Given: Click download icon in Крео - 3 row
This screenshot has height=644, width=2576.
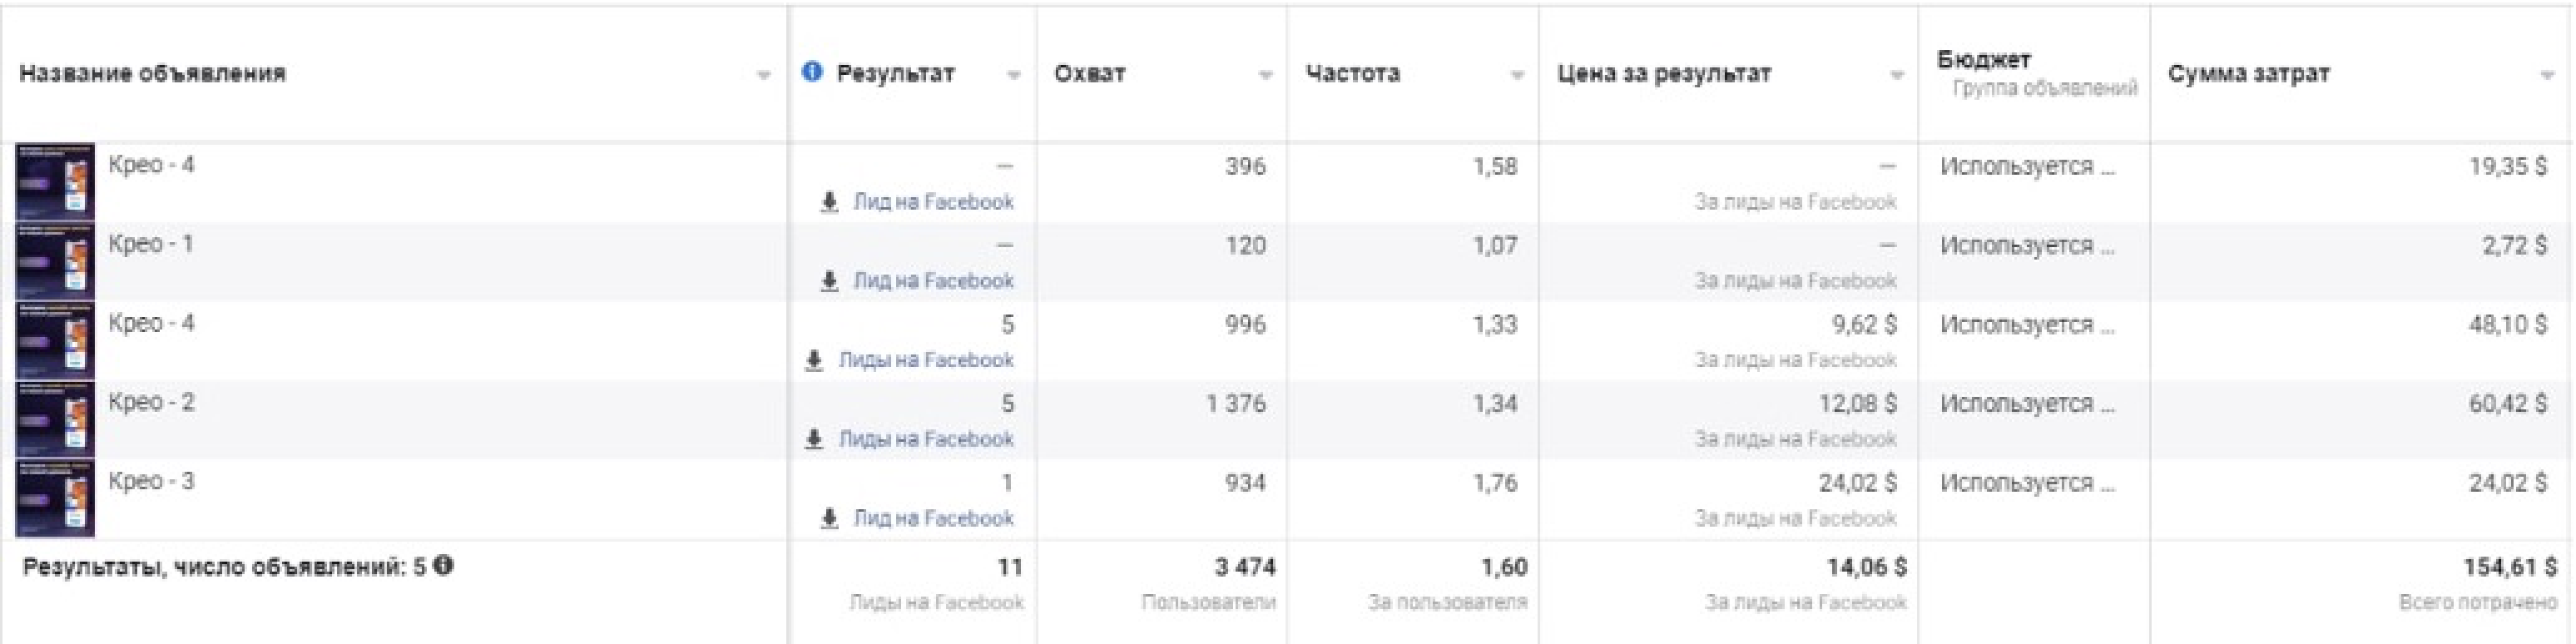Looking at the screenshot, I should point(829,518).
